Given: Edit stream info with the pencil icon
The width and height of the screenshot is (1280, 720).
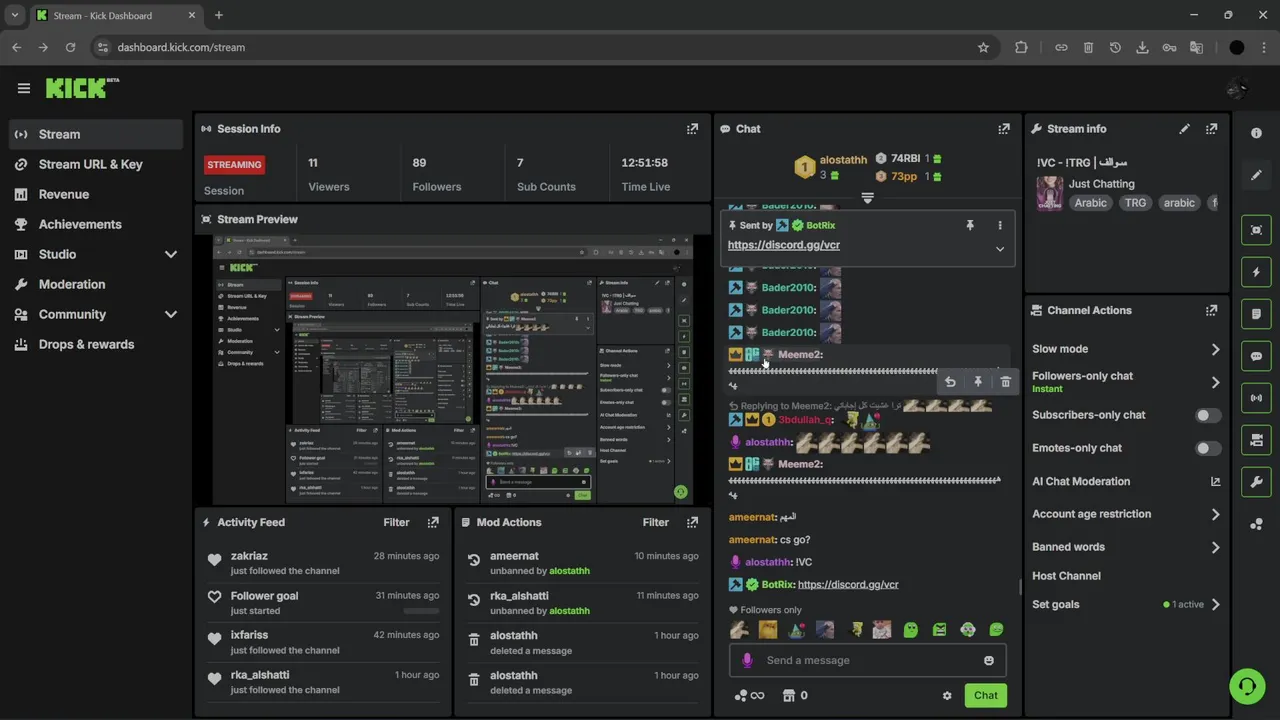Looking at the screenshot, I should tap(1184, 129).
